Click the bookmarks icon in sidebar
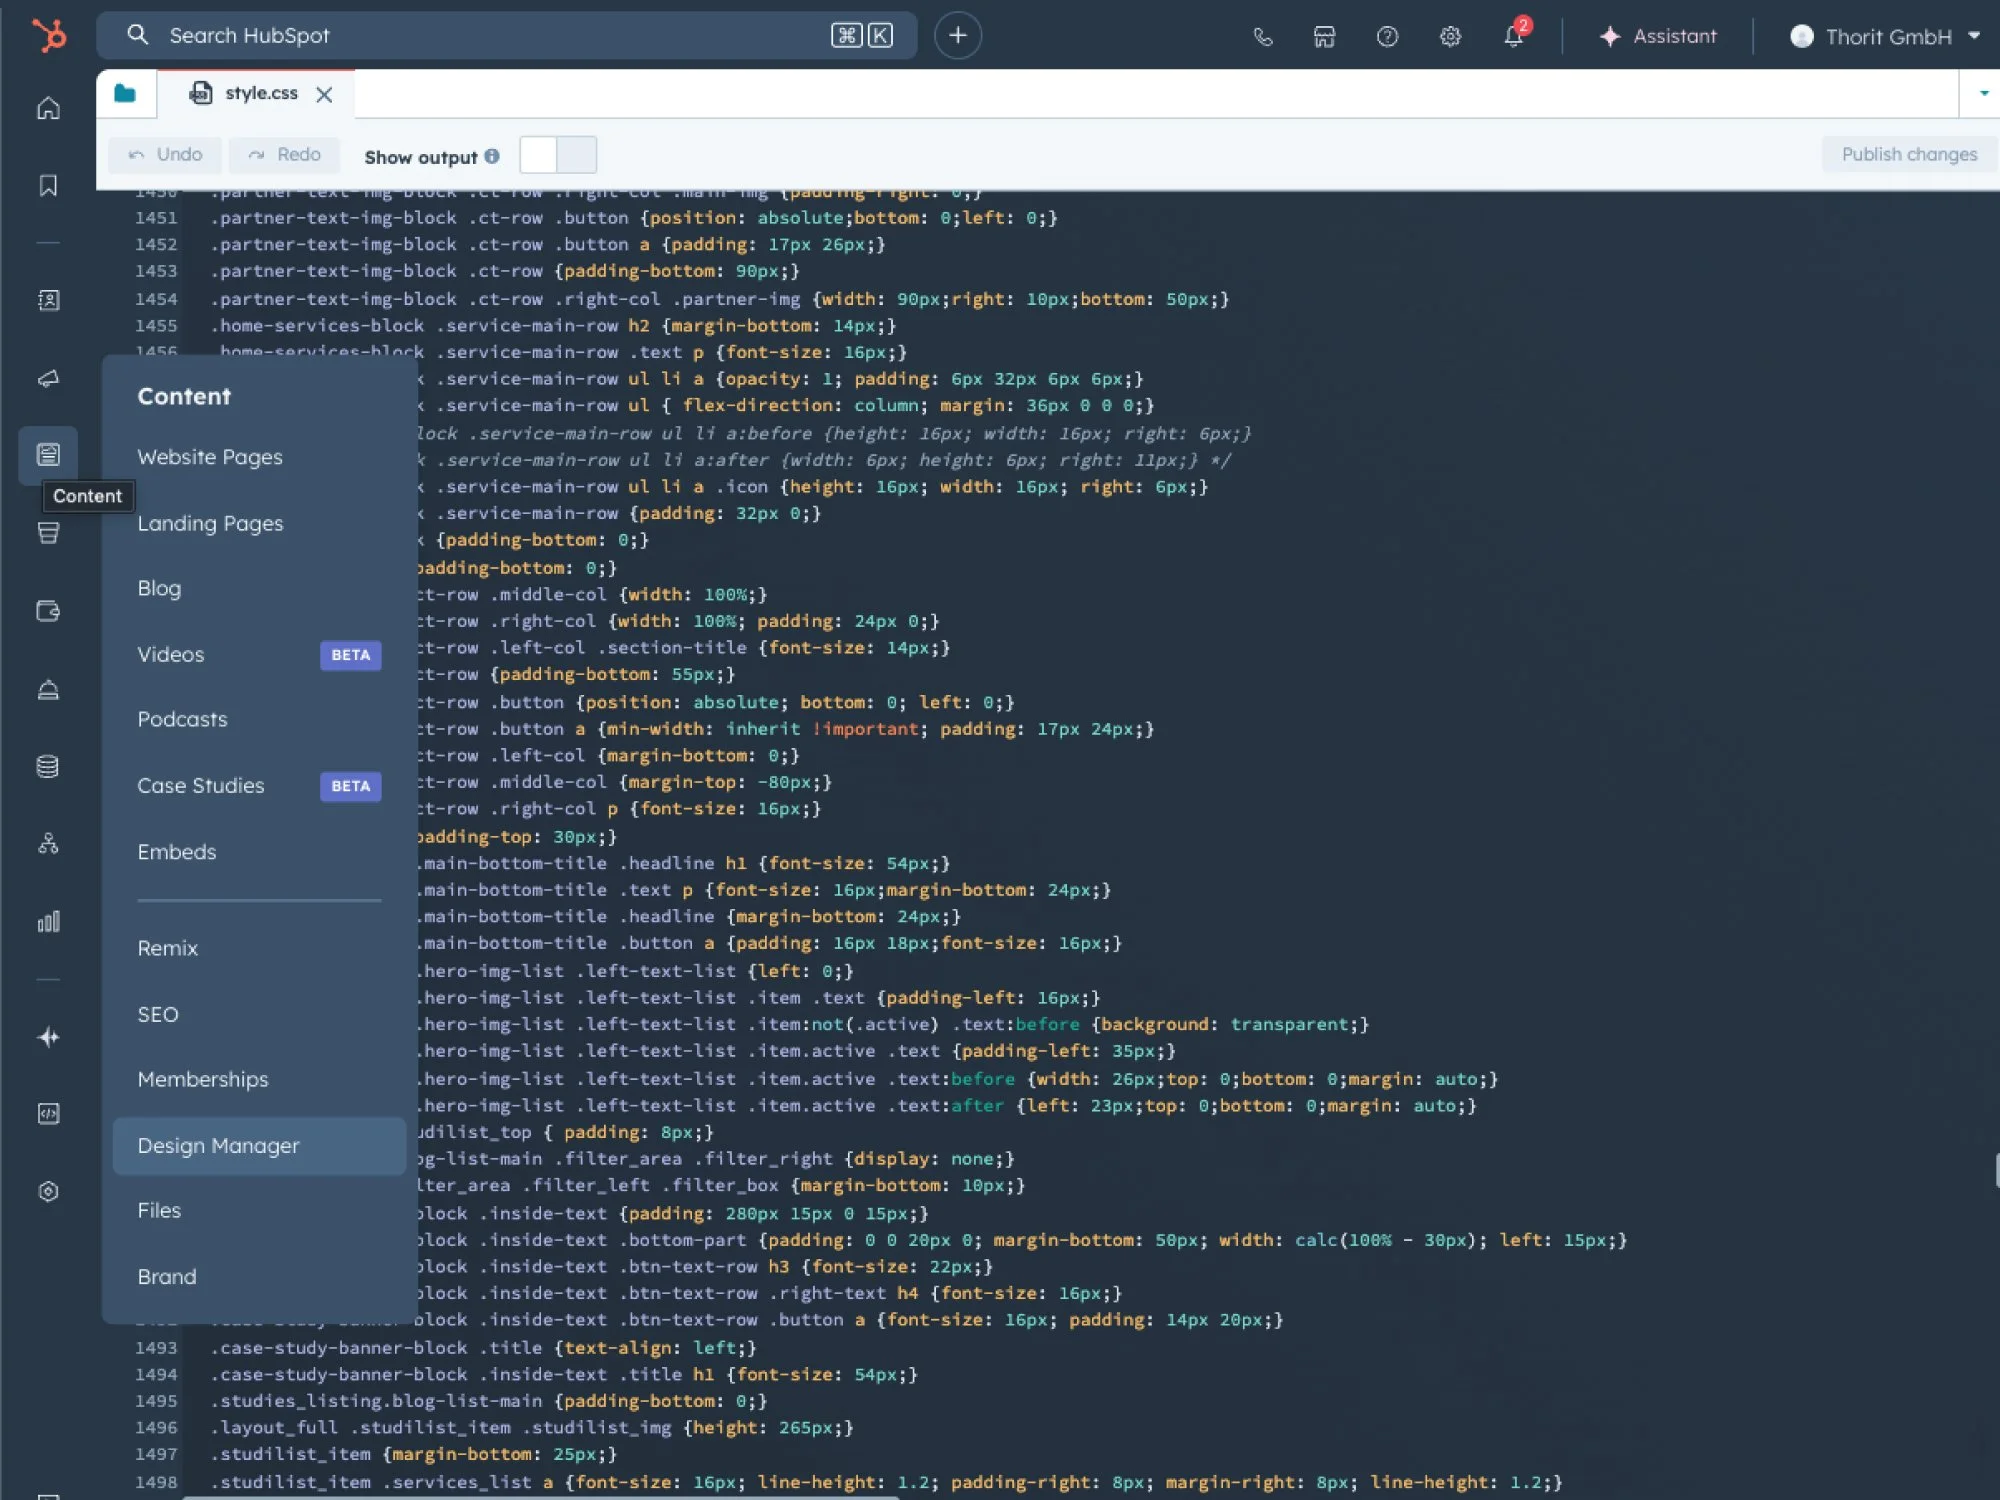The image size is (2000, 1500). coord(48,186)
